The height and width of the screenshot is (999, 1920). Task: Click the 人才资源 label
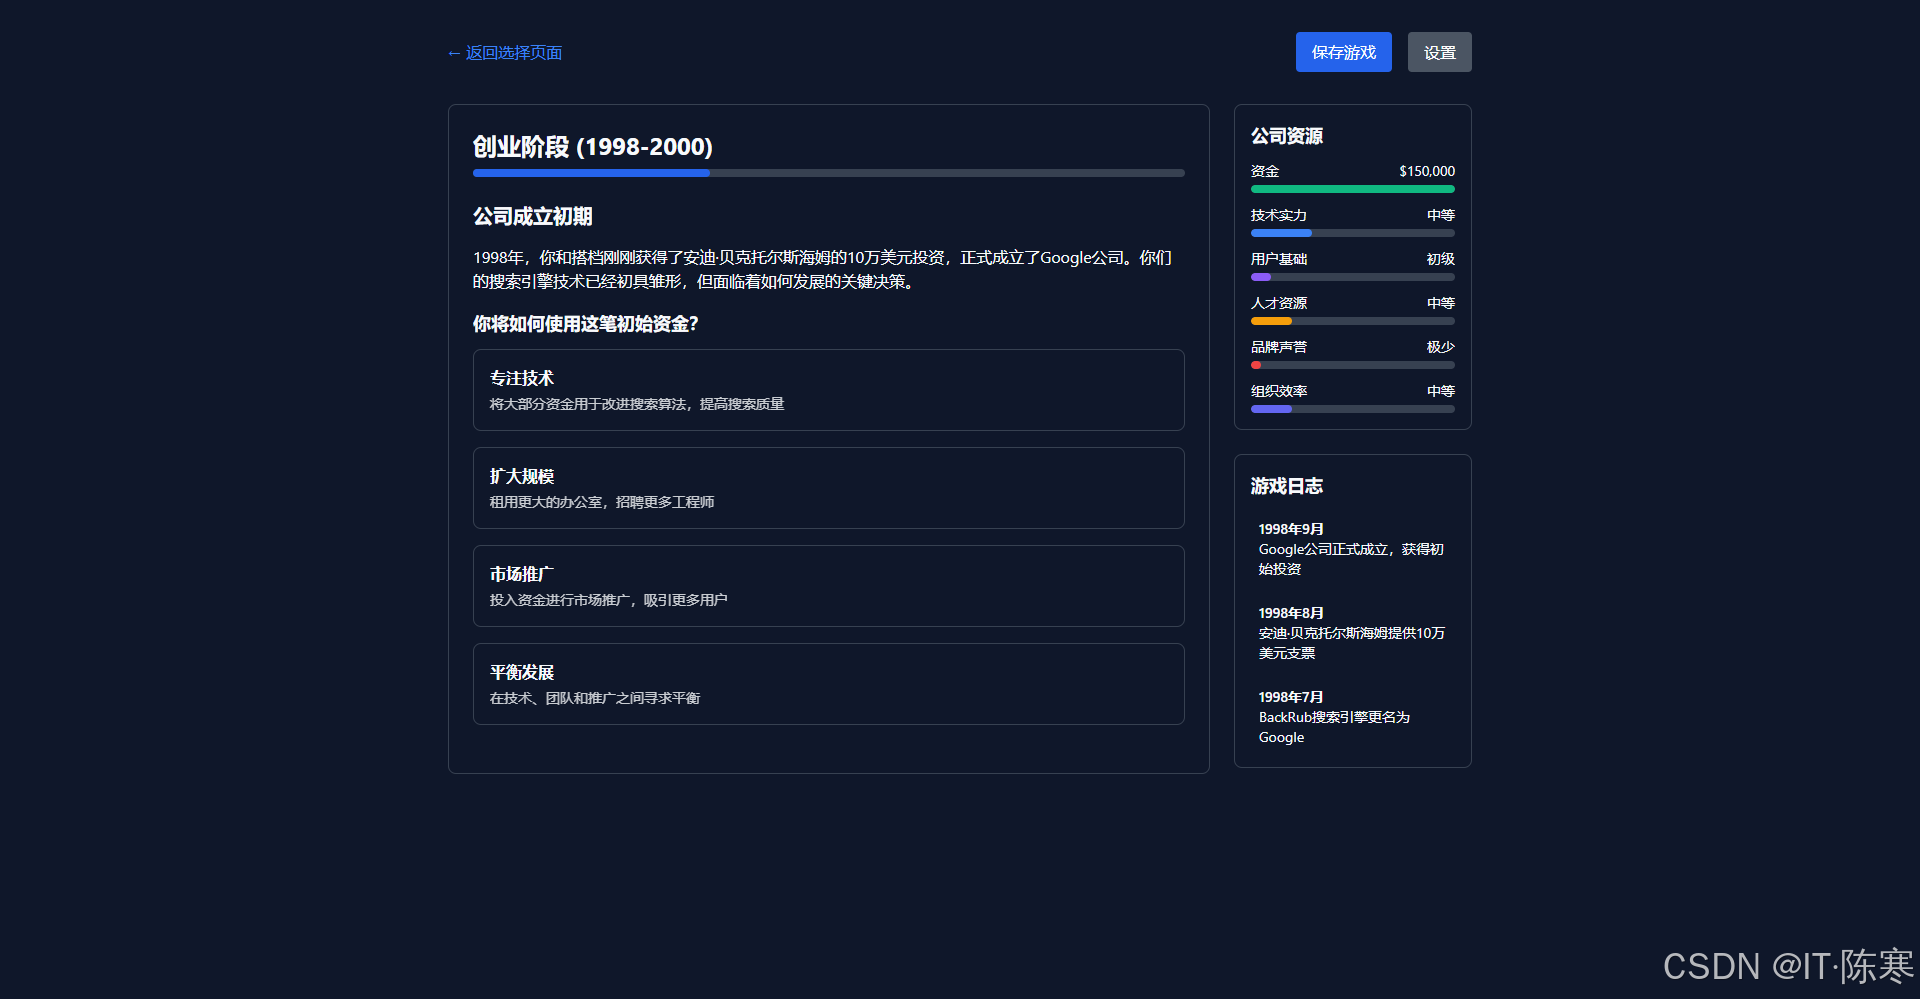1279,303
